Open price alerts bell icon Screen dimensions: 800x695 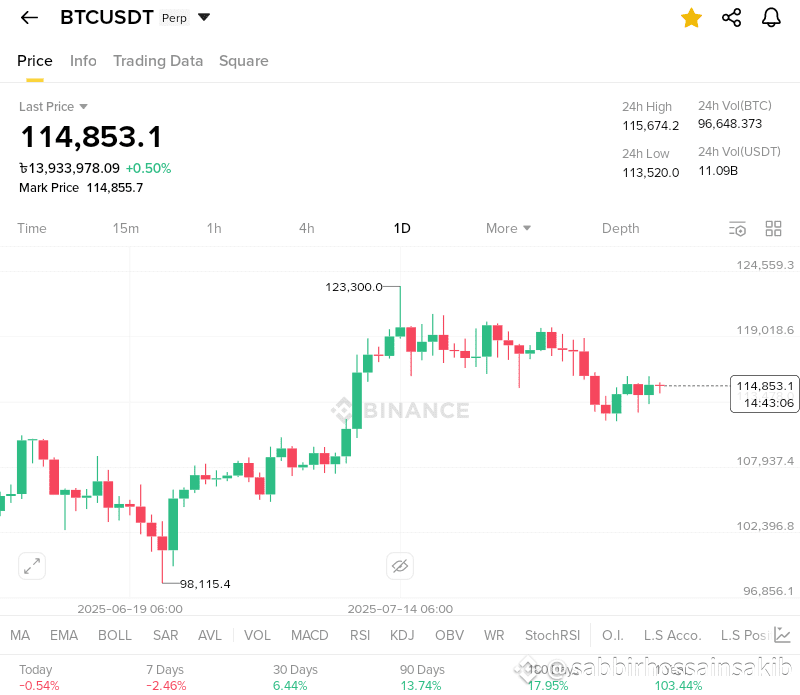click(x=771, y=18)
